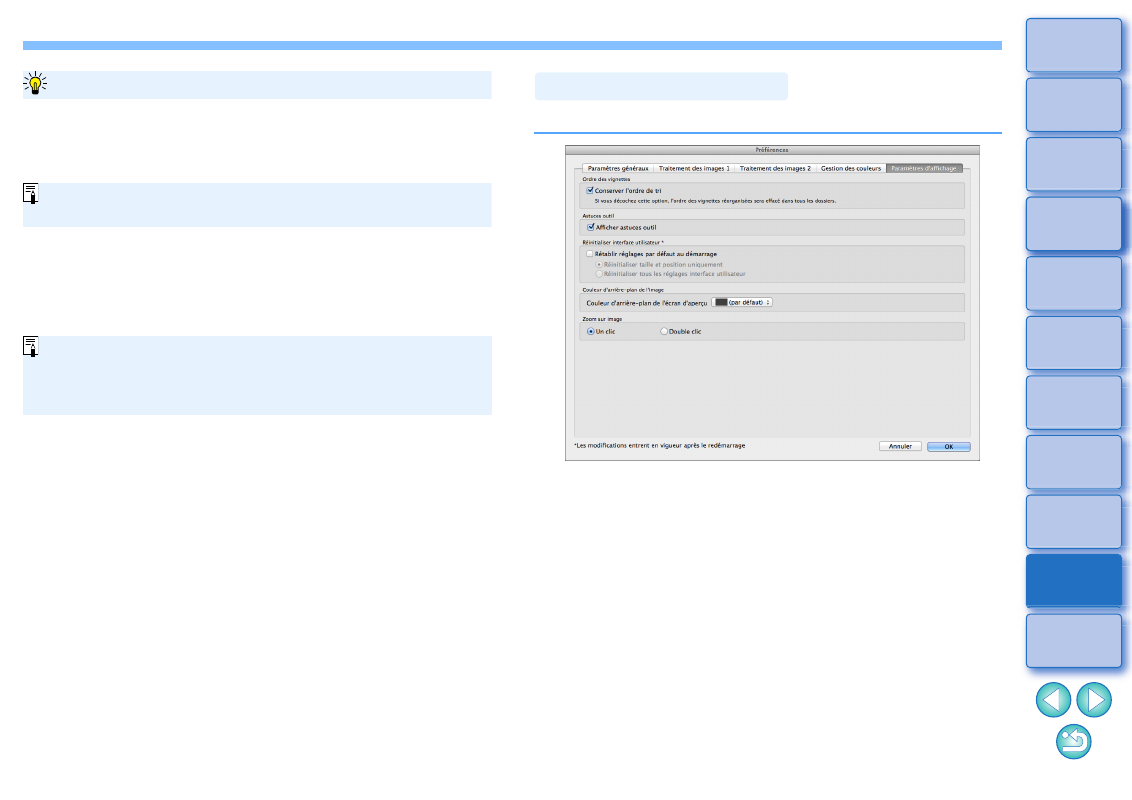Viewport: 1132px width, 800px height.
Task: Click the 'Ordre des vignettes' section label
Action: click(606, 179)
